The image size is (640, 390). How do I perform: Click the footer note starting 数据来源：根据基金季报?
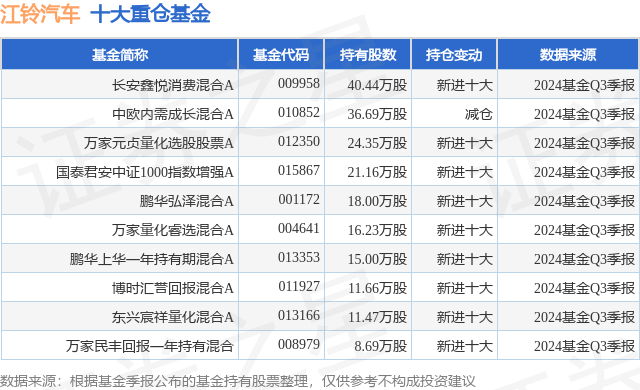tap(238, 381)
